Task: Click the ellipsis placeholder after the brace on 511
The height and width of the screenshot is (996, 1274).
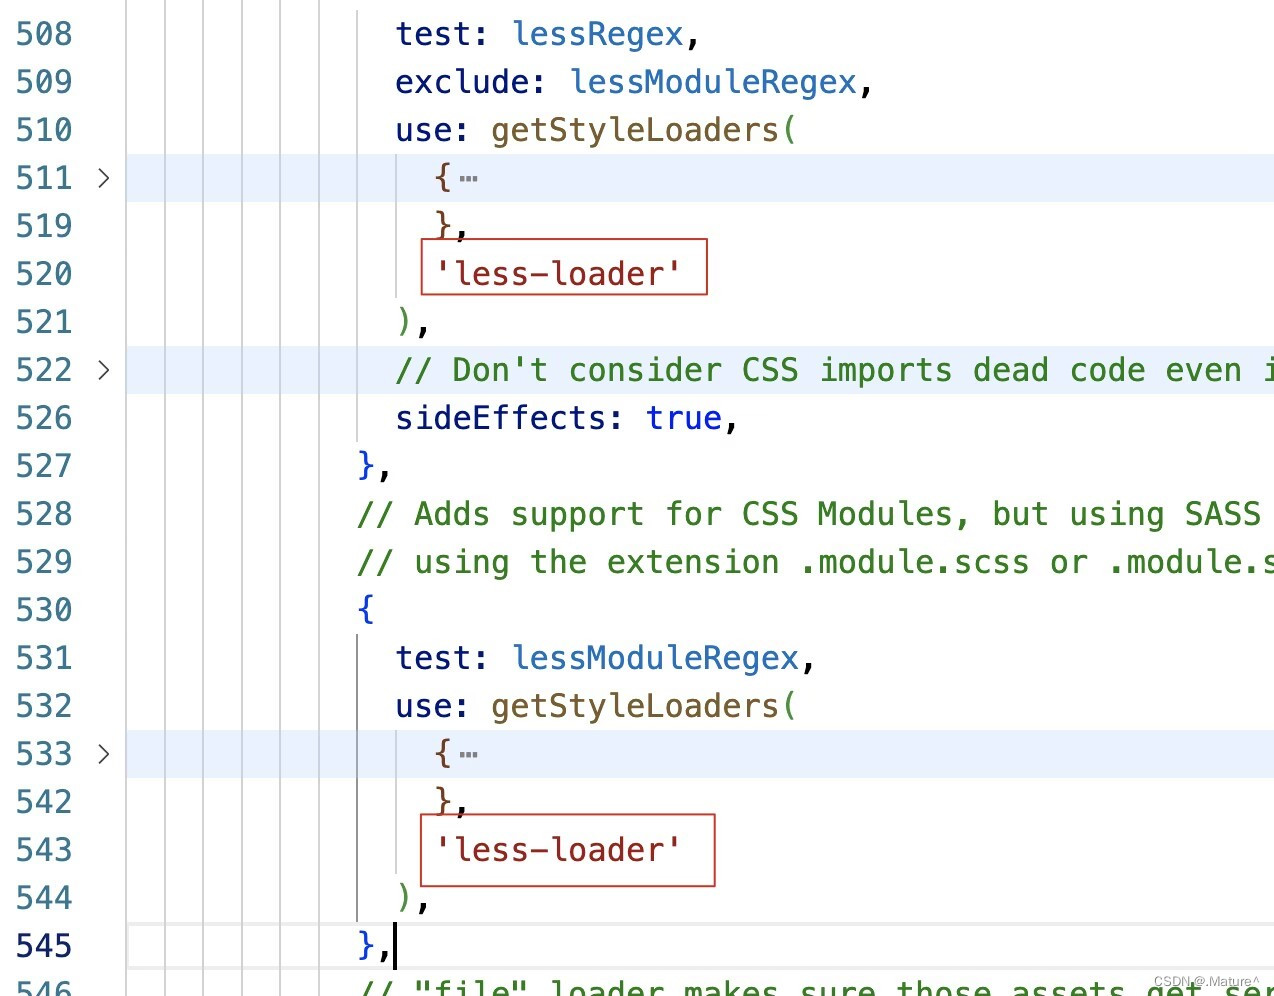Action: tap(468, 177)
